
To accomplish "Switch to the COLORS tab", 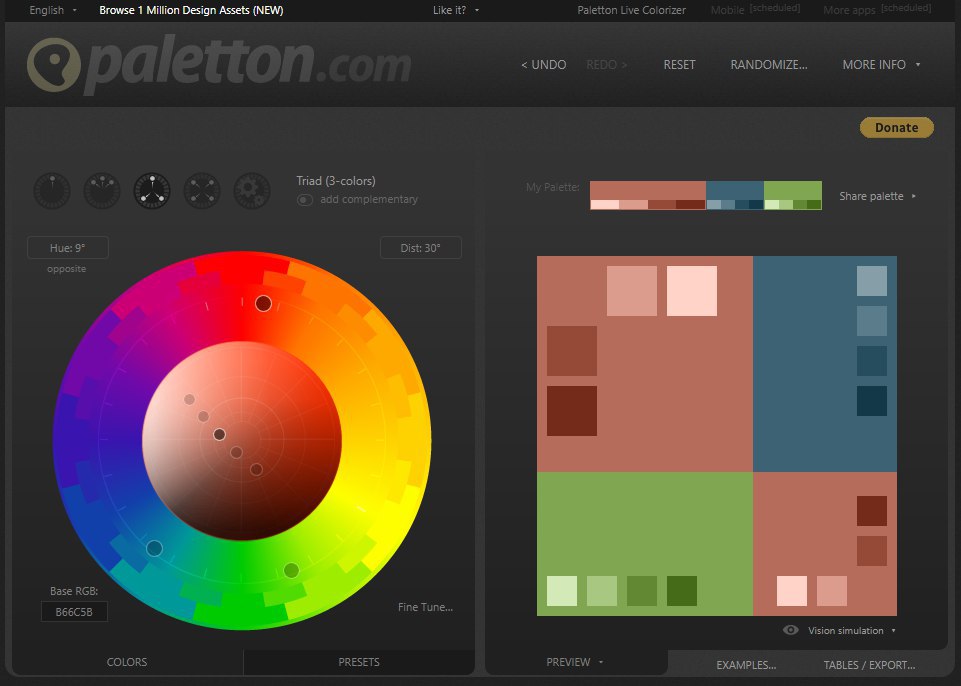I will click(127, 662).
